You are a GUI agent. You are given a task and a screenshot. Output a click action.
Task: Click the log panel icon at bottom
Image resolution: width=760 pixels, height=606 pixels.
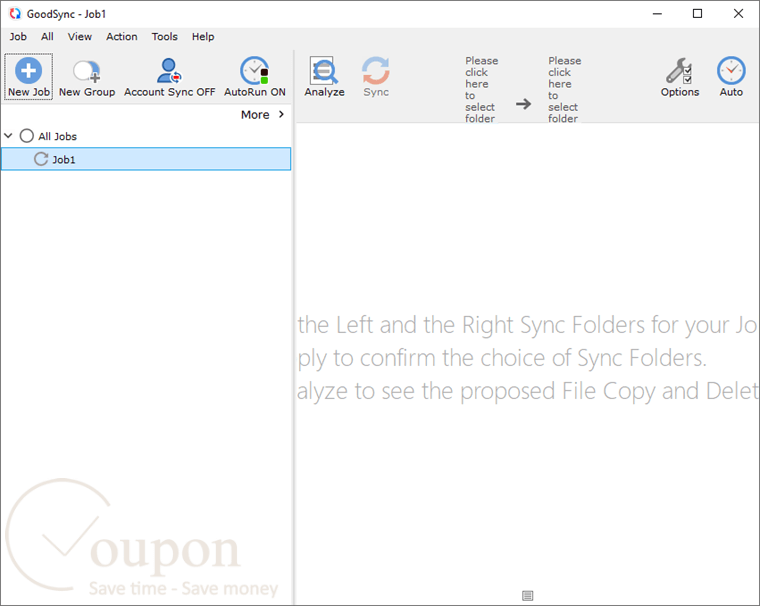(528, 596)
